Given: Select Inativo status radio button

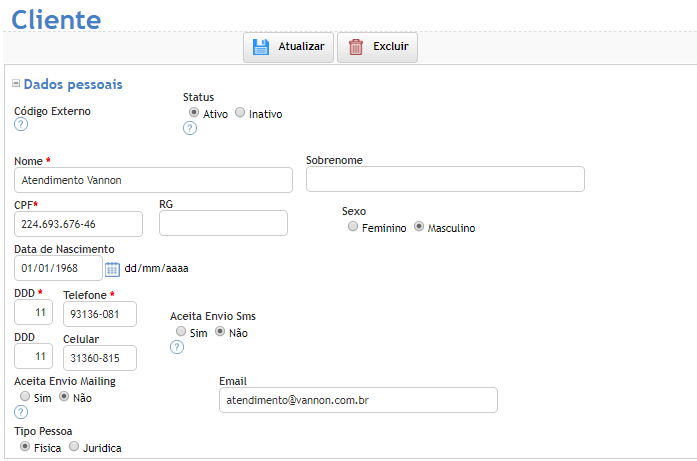Looking at the screenshot, I should click(x=240, y=112).
